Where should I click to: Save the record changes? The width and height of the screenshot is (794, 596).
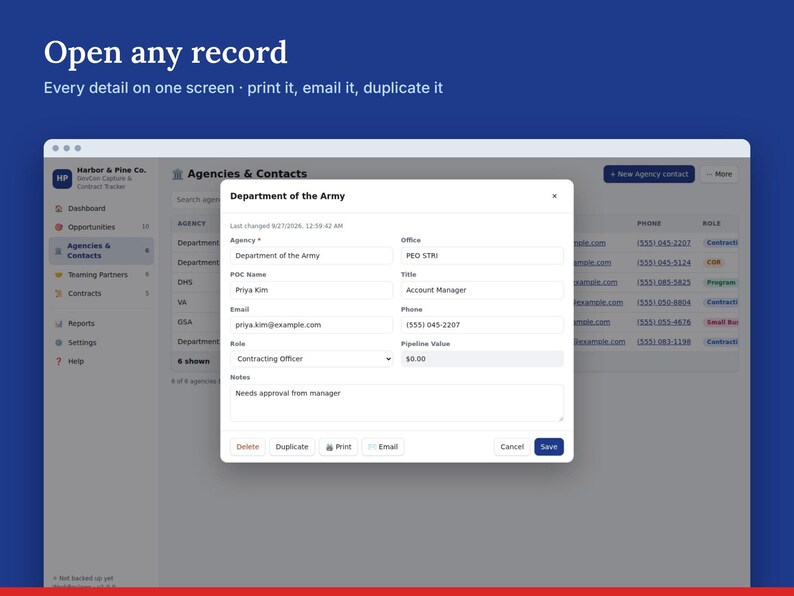click(x=549, y=447)
